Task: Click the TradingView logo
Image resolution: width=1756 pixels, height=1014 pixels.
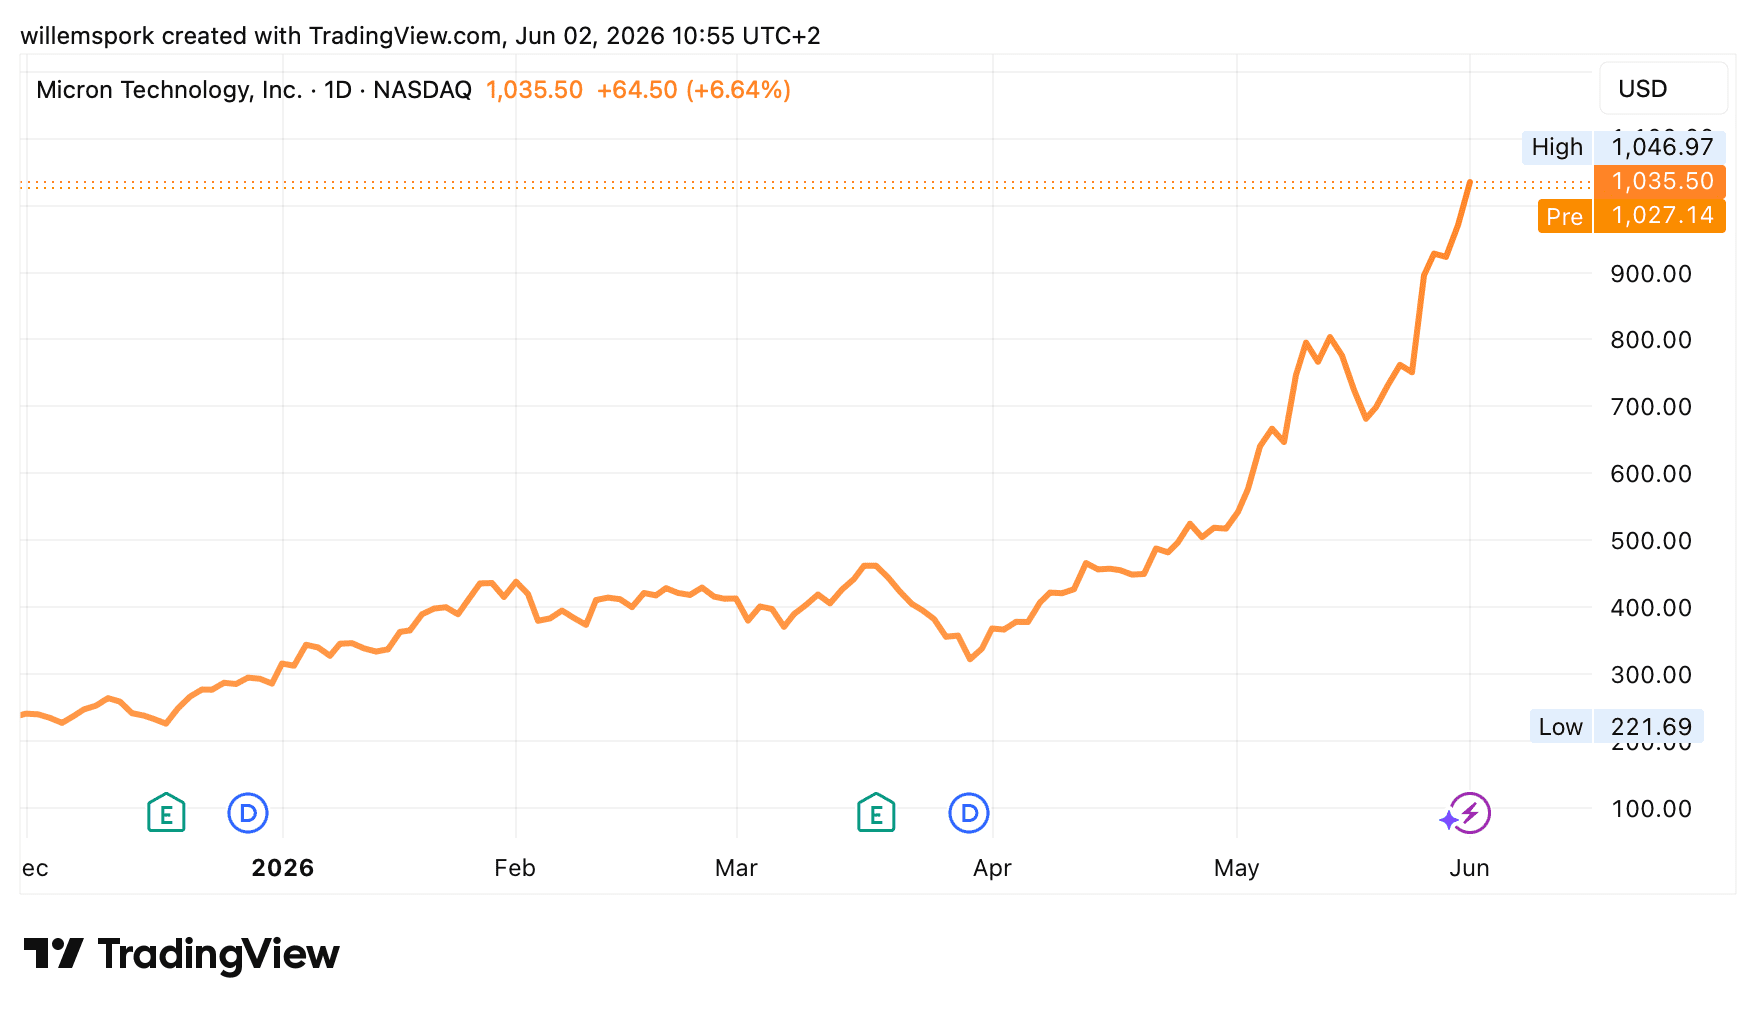Action: click(x=181, y=954)
